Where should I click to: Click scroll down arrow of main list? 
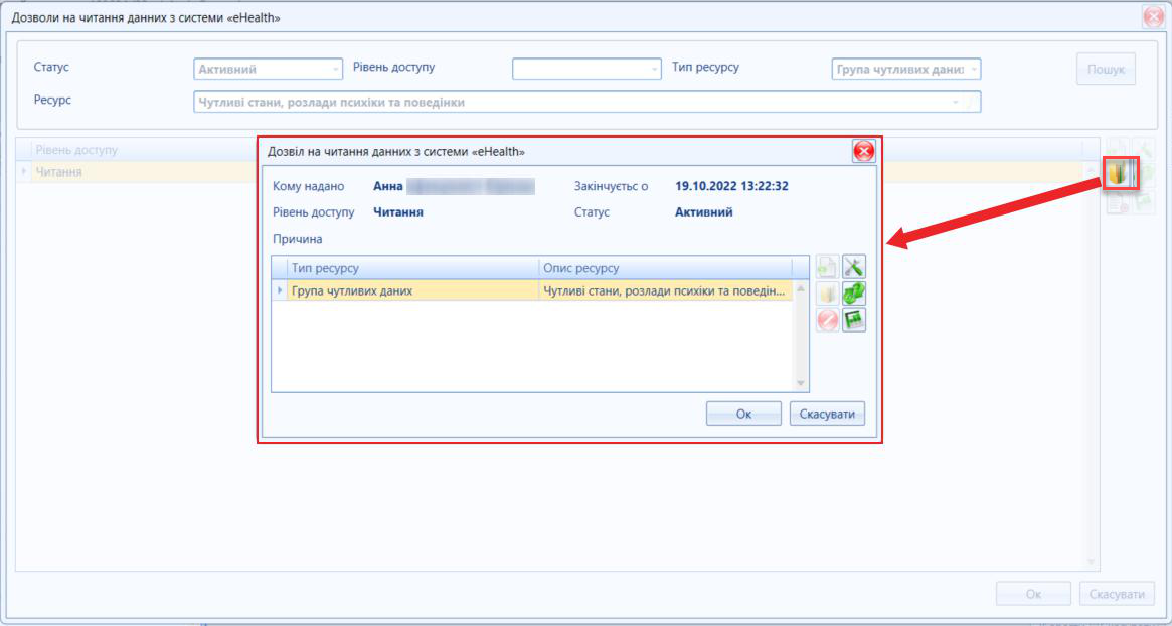click(1091, 562)
